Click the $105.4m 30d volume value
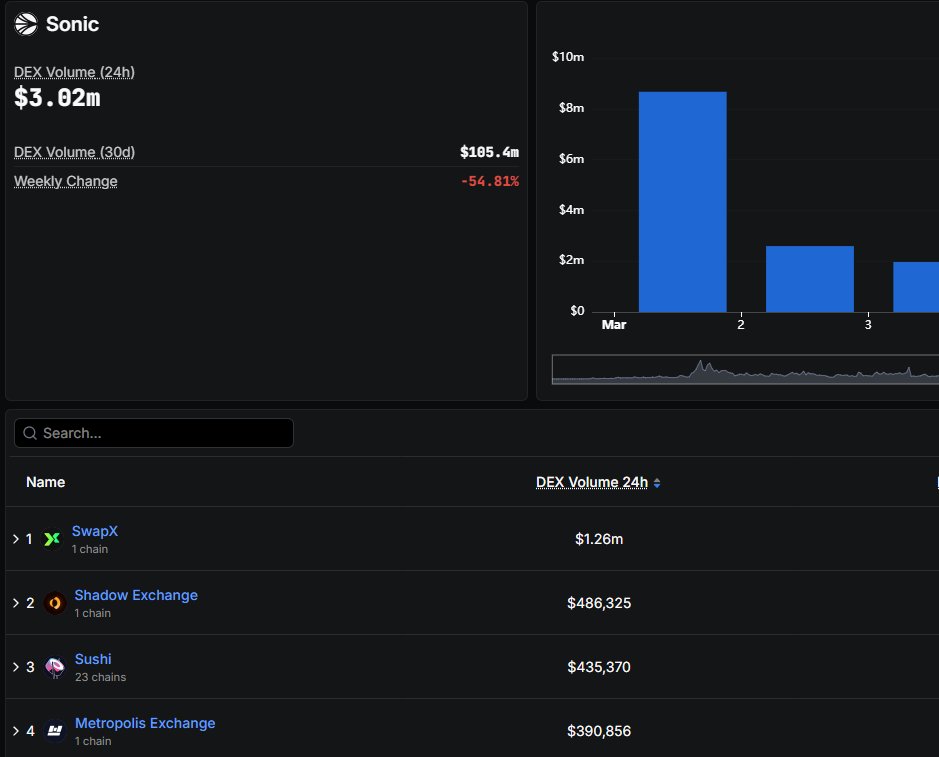 [489, 152]
